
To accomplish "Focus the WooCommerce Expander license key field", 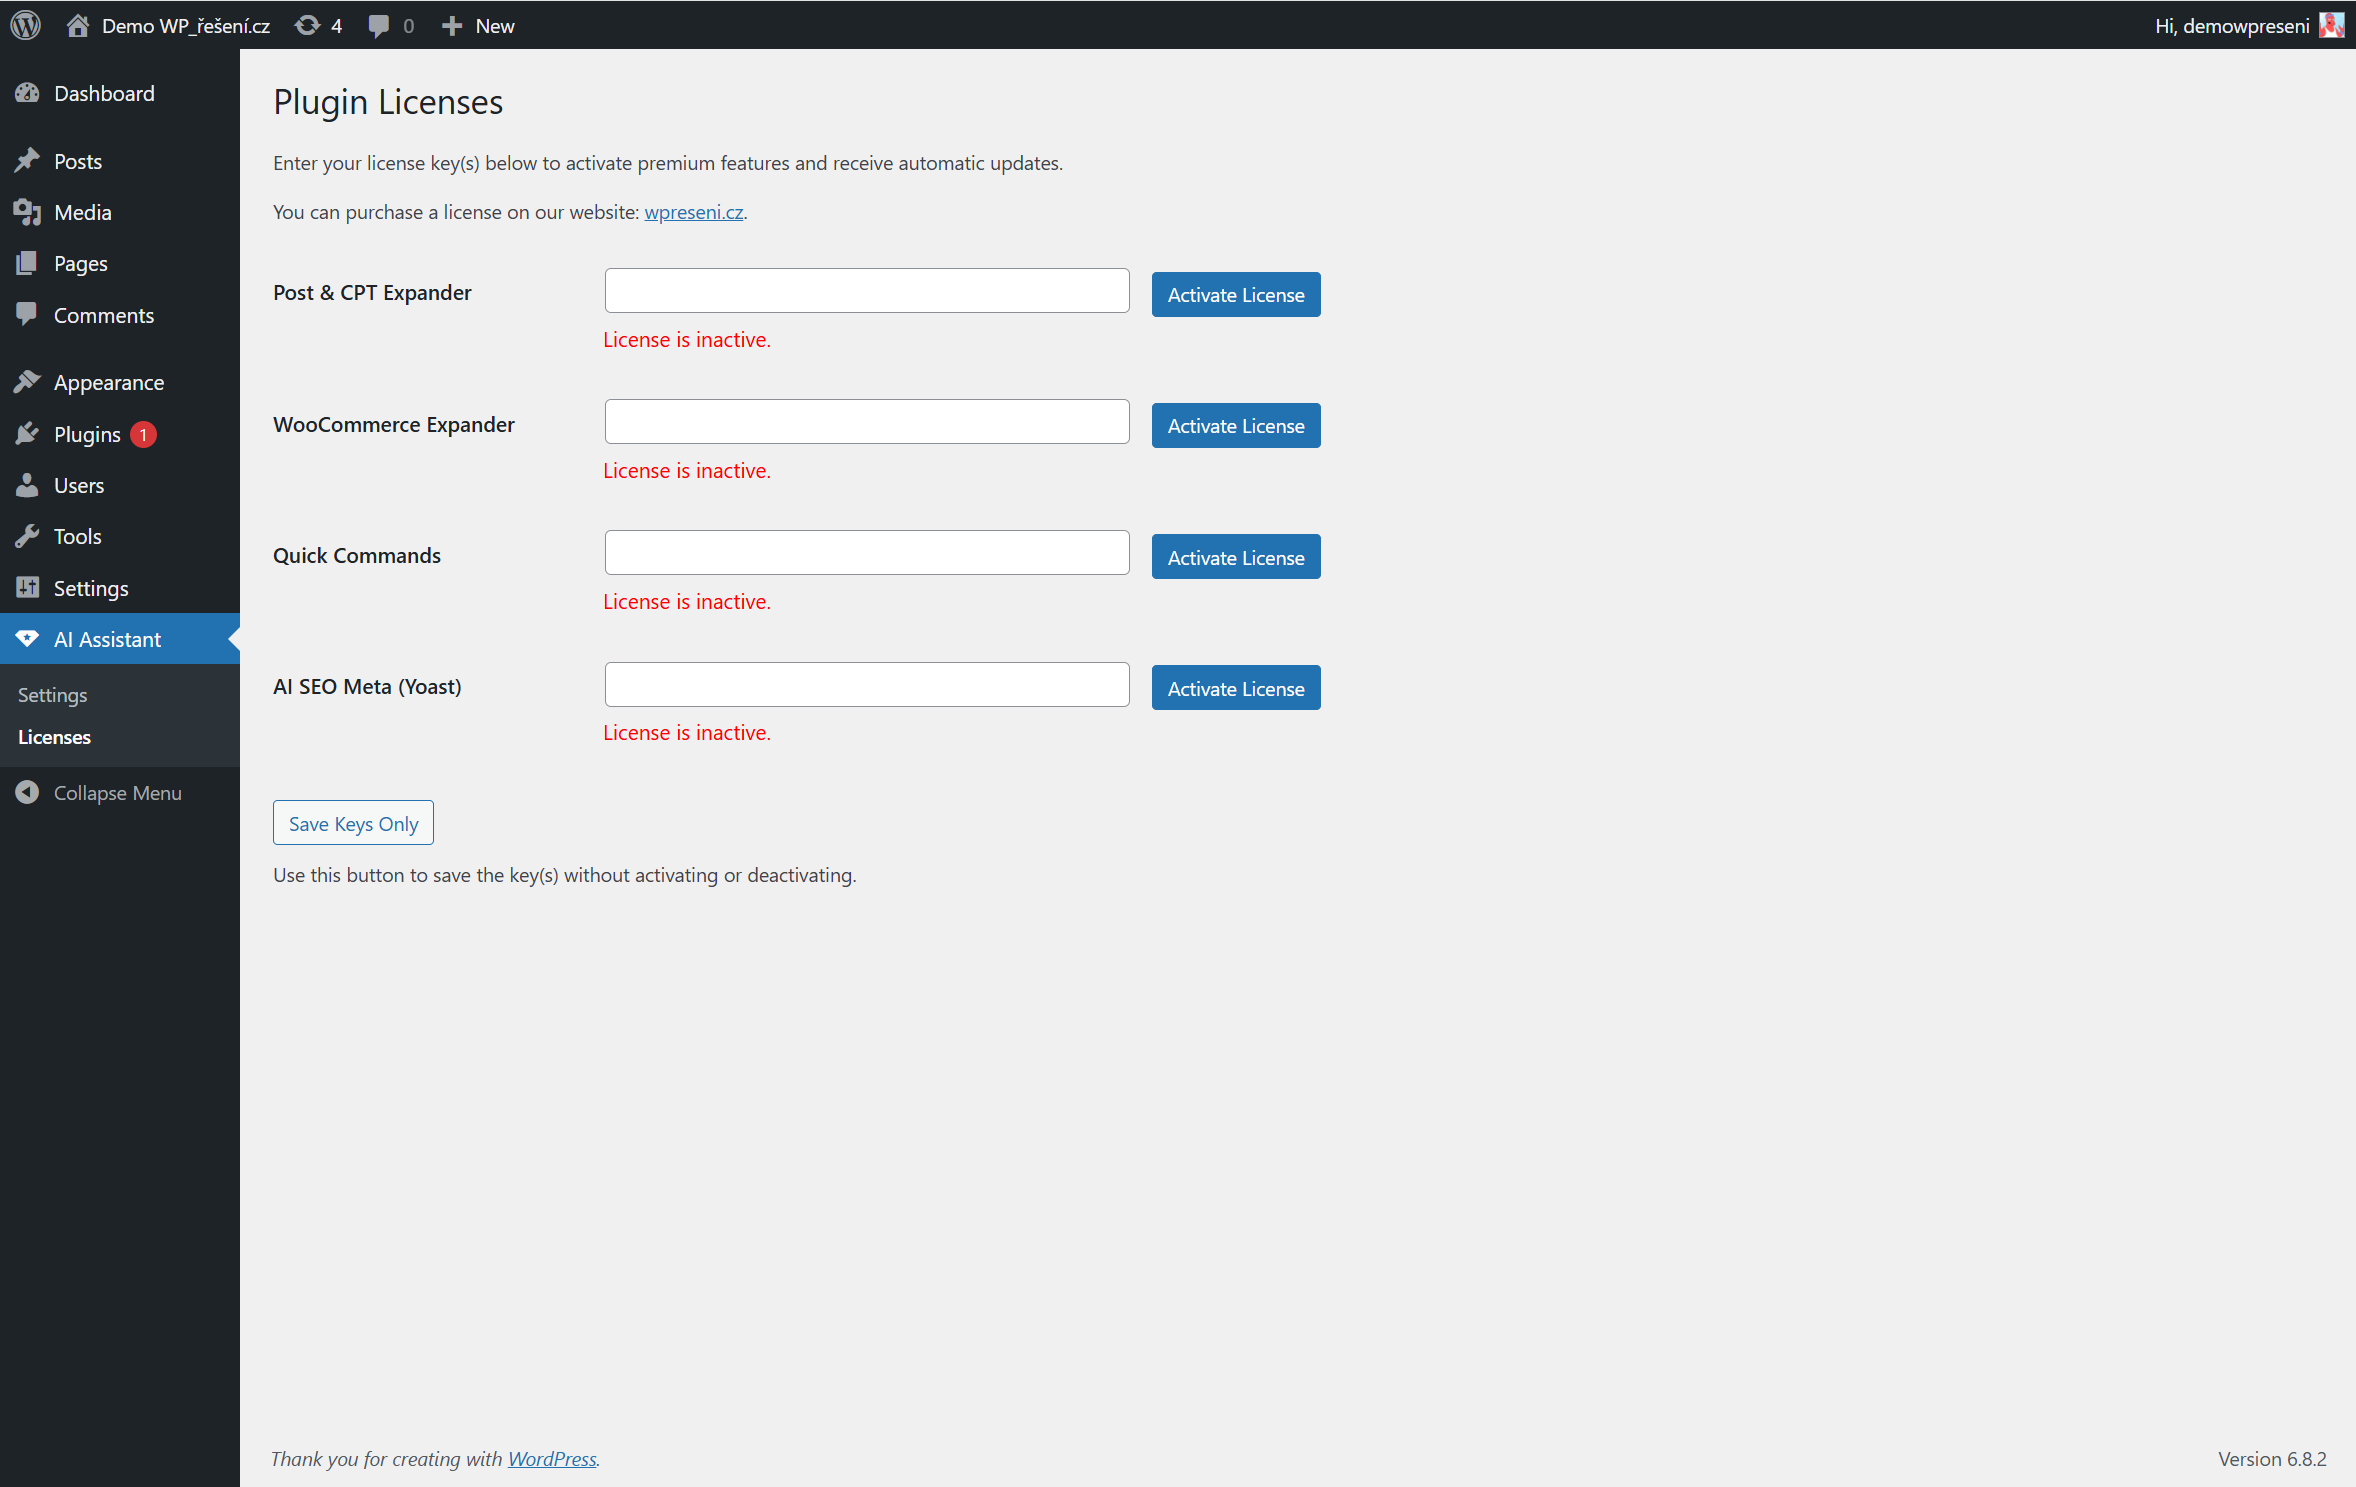I will 866,422.
